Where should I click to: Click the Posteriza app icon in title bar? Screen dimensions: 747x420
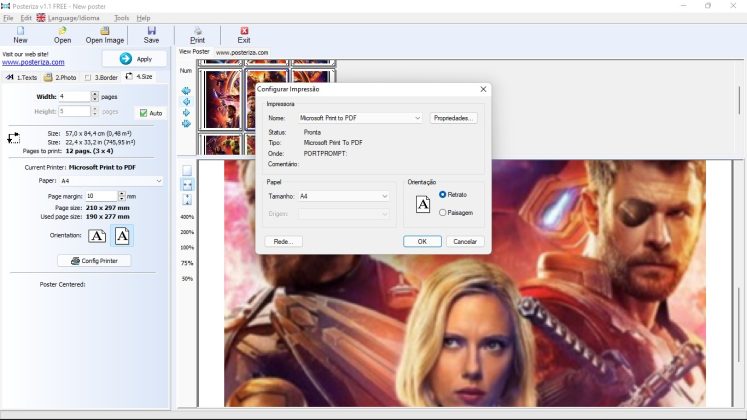(x=5, y=6)
